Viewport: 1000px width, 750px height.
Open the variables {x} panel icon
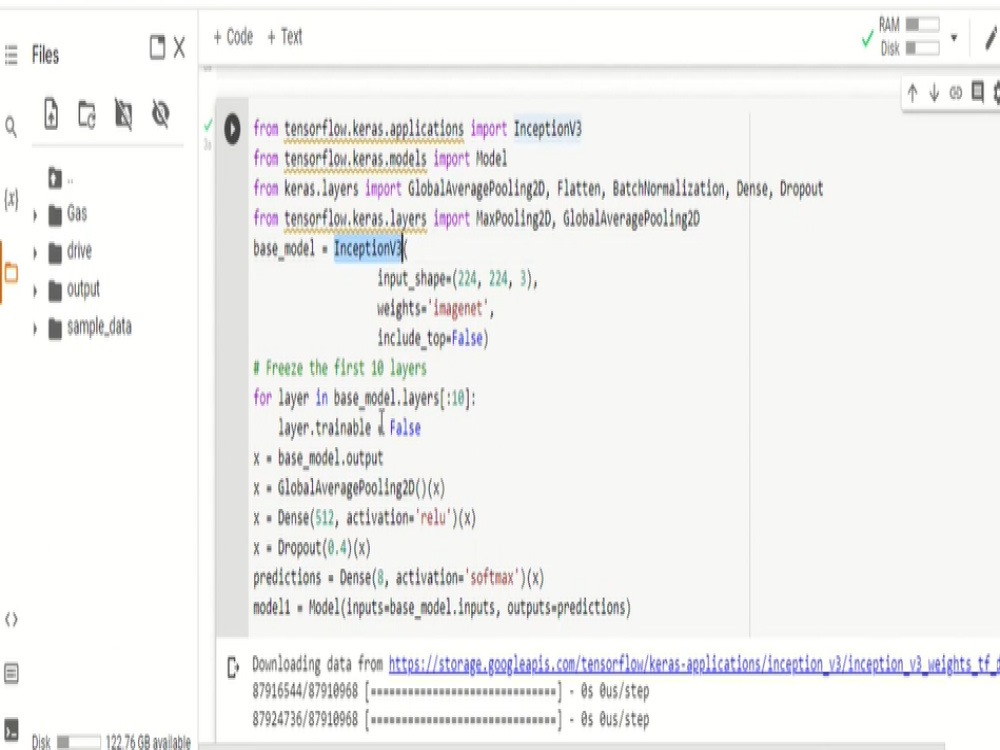click(11, 200)
